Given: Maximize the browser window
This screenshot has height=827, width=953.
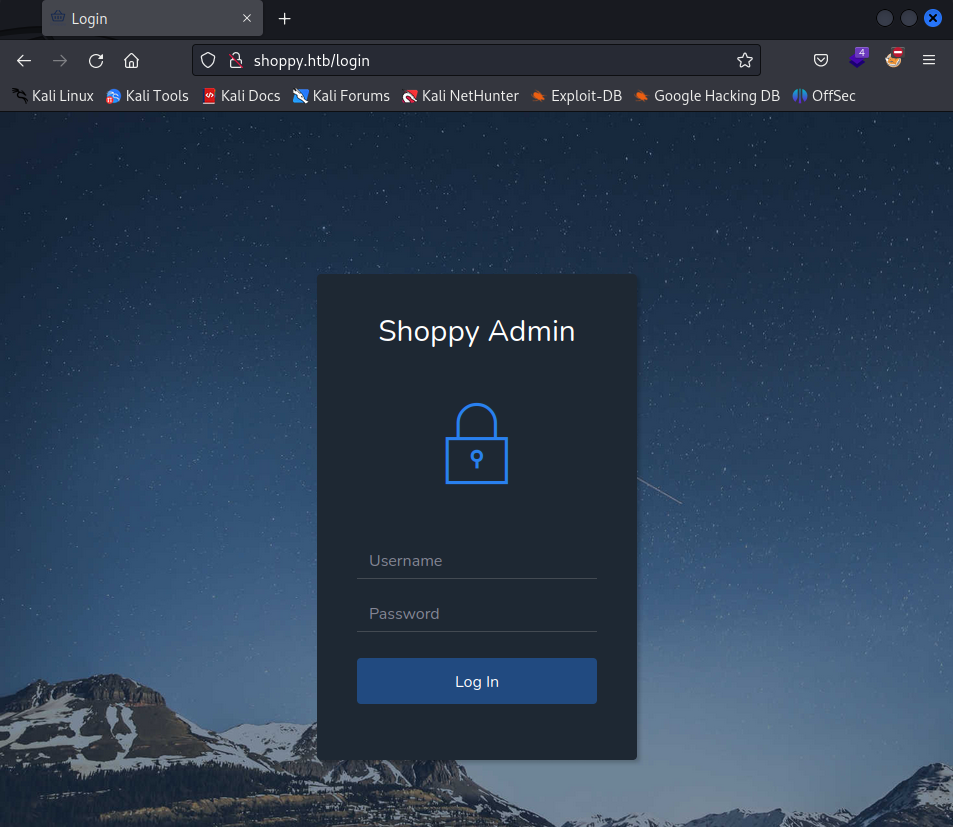Looking at the screenshot, I should click(909, 18).
